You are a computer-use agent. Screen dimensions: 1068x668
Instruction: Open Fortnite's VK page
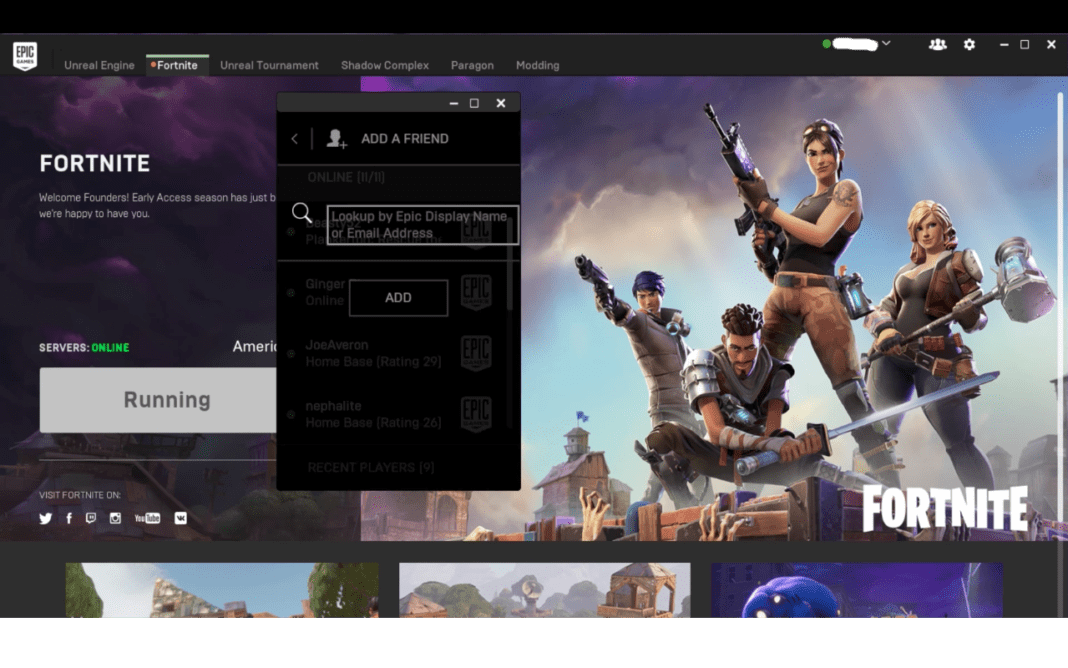point(180,518)
